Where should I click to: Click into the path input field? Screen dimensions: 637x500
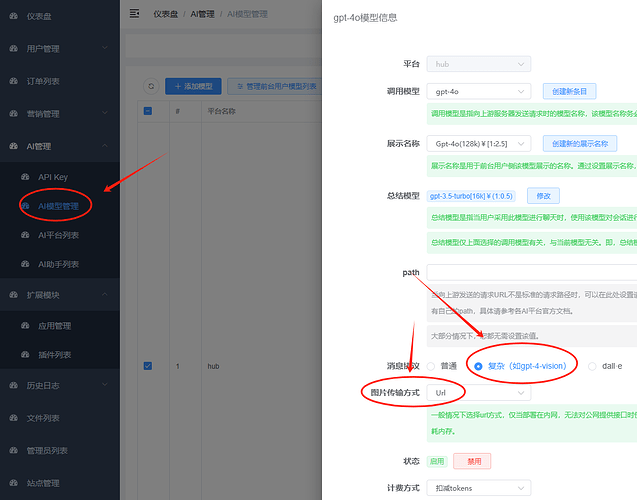click(x=532, y=273)
